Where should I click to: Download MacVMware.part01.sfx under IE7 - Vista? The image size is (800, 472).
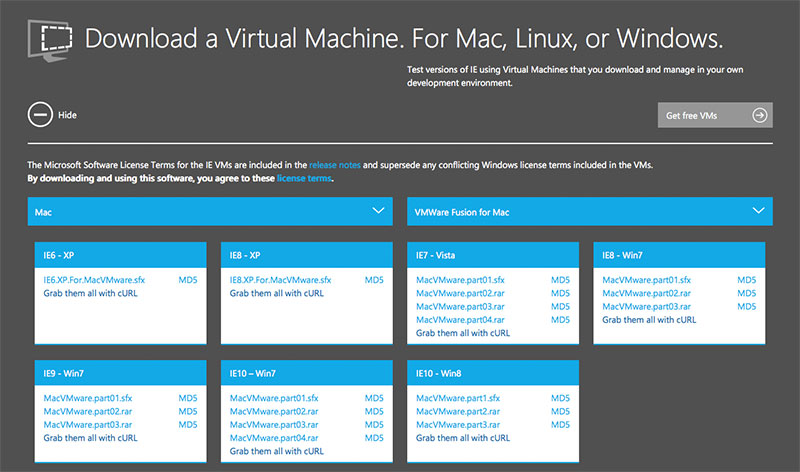coord(460,280)
